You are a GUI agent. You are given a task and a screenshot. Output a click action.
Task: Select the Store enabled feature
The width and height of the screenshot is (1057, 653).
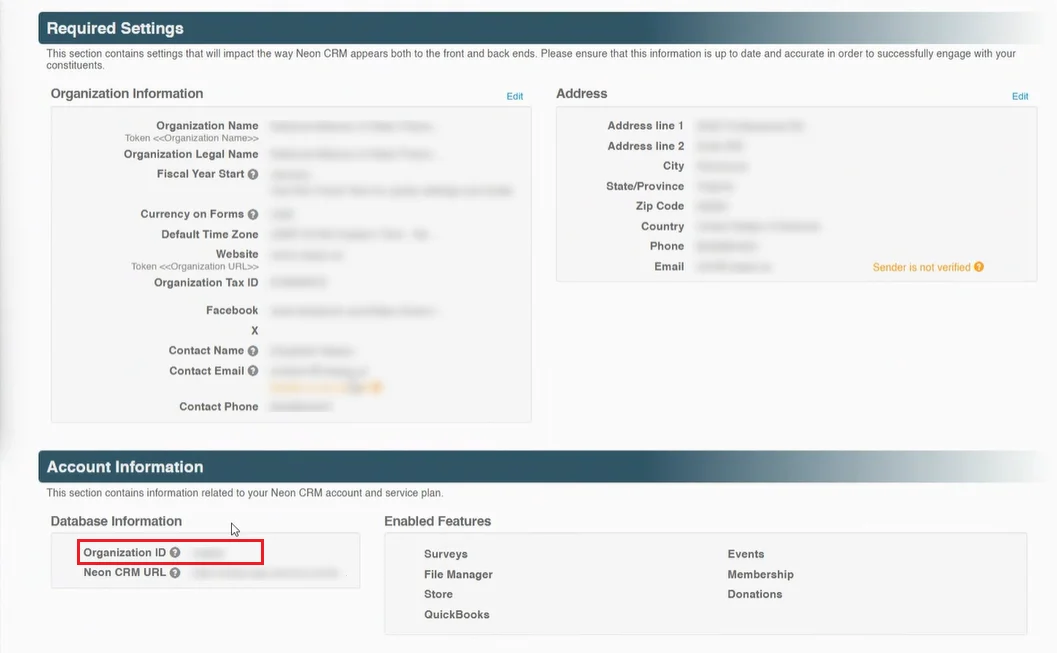click(x=438, y=594)
